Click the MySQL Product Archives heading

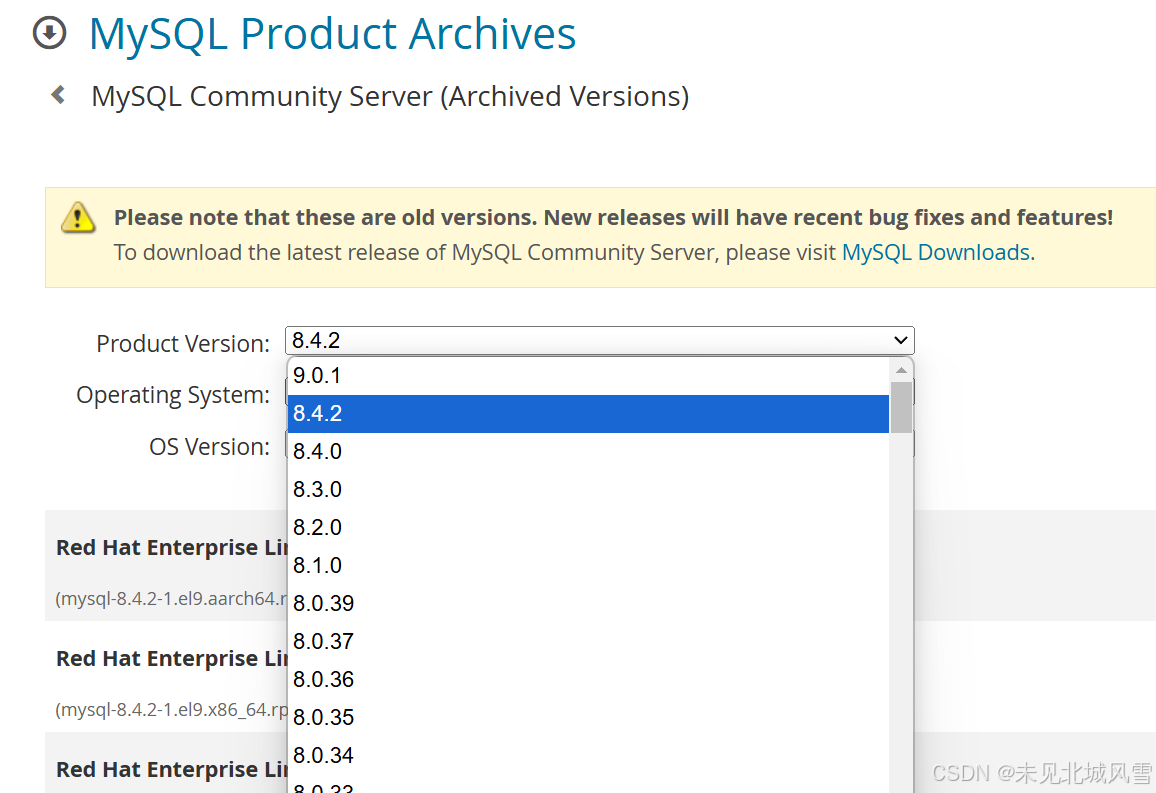point(332,34)
